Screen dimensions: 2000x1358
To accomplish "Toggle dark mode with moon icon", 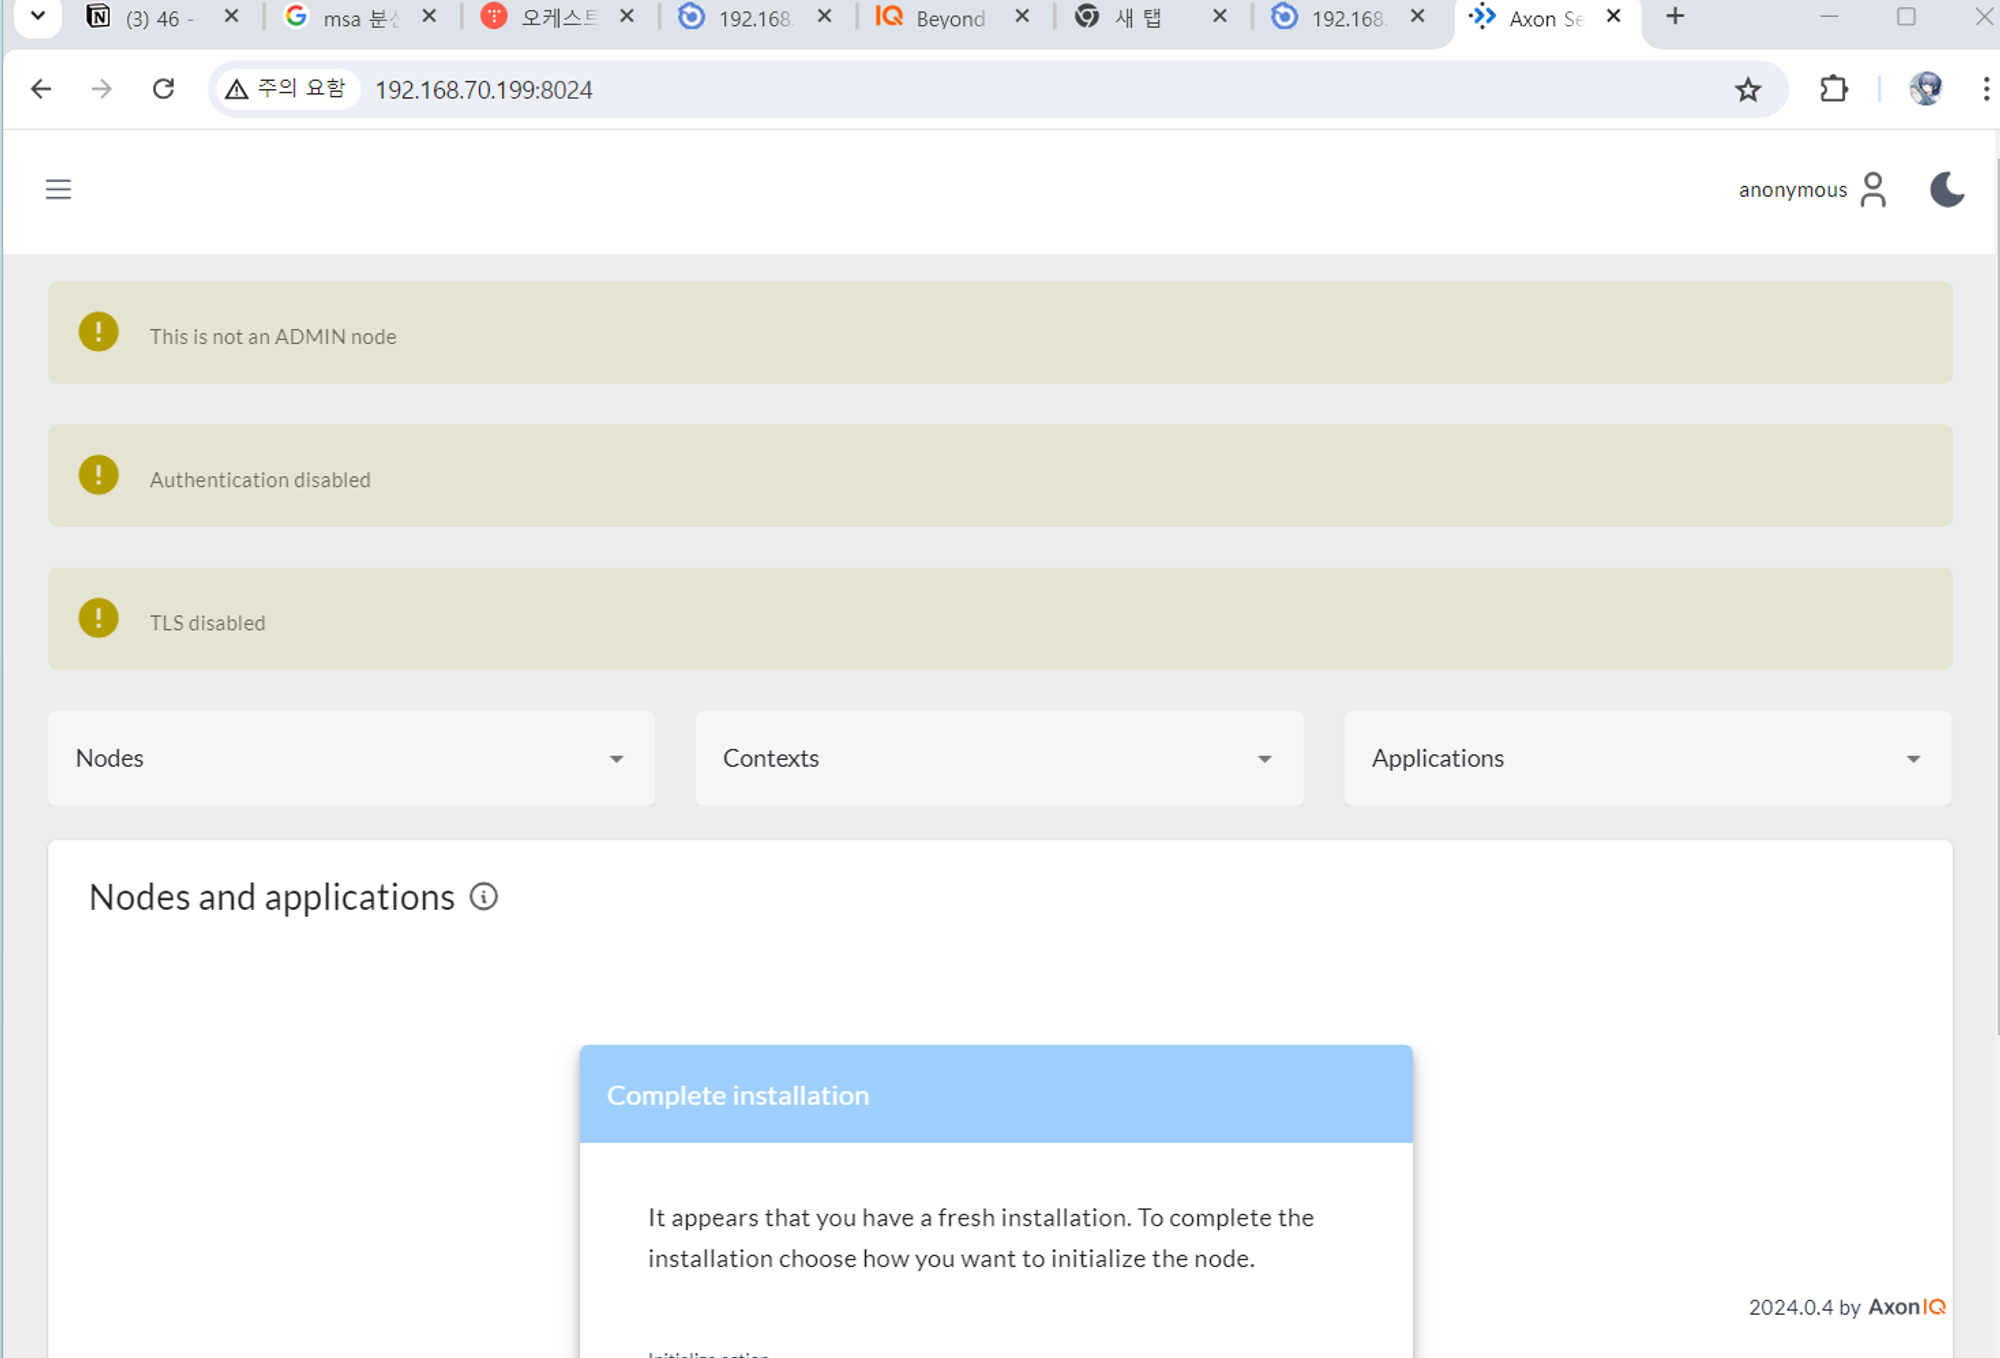I will [x=1946, y=189].
